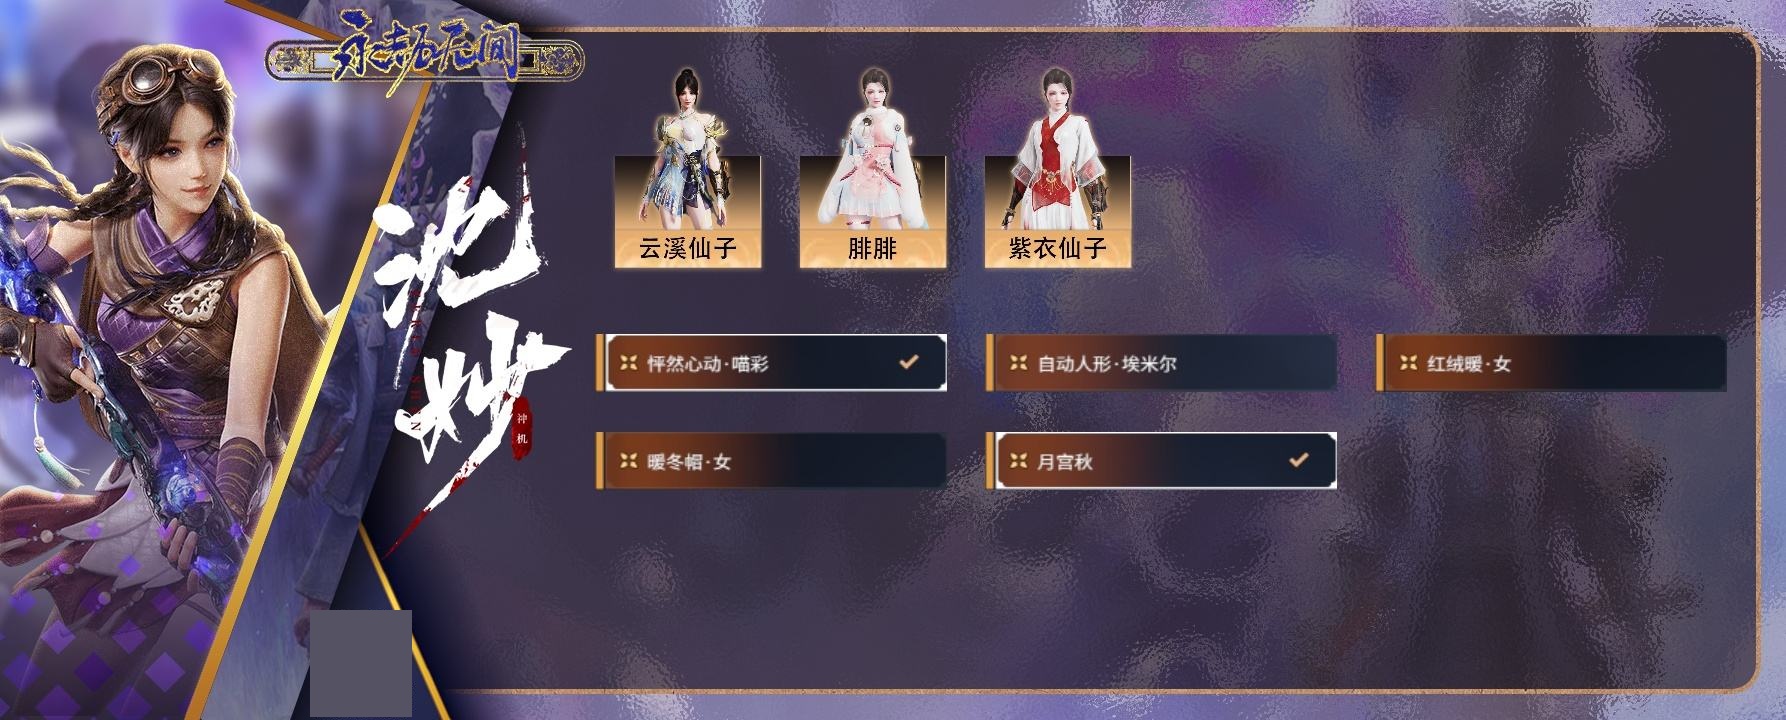Click the star icon beside 红绒暖·女
Screen dimensions: 1786x720
coord(1409,363)
